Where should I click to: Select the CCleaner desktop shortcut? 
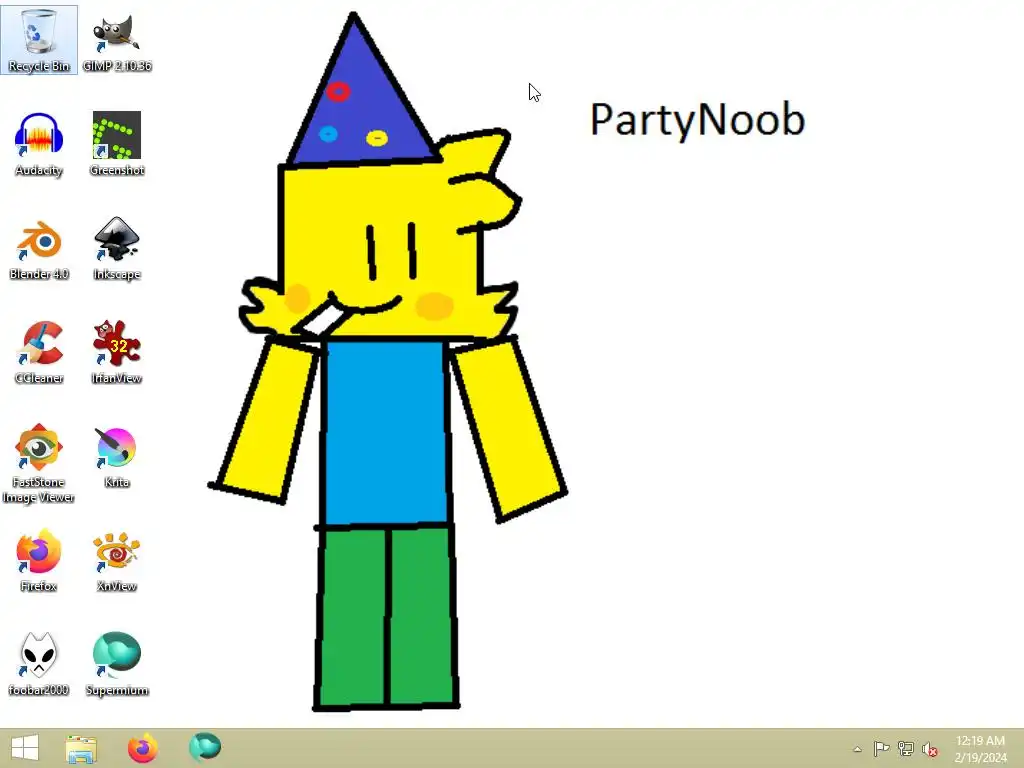tap(39, 352)
